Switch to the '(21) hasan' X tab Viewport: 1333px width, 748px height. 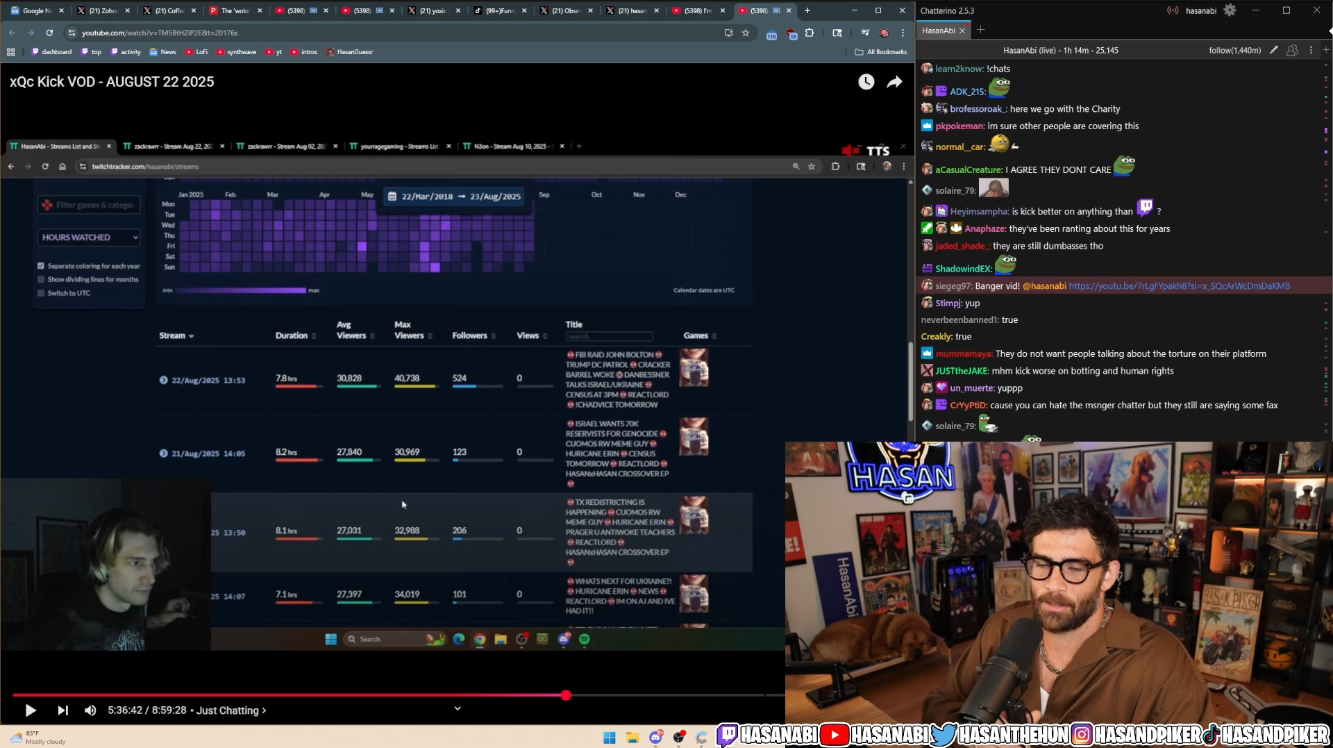click(x=635, y=10)
